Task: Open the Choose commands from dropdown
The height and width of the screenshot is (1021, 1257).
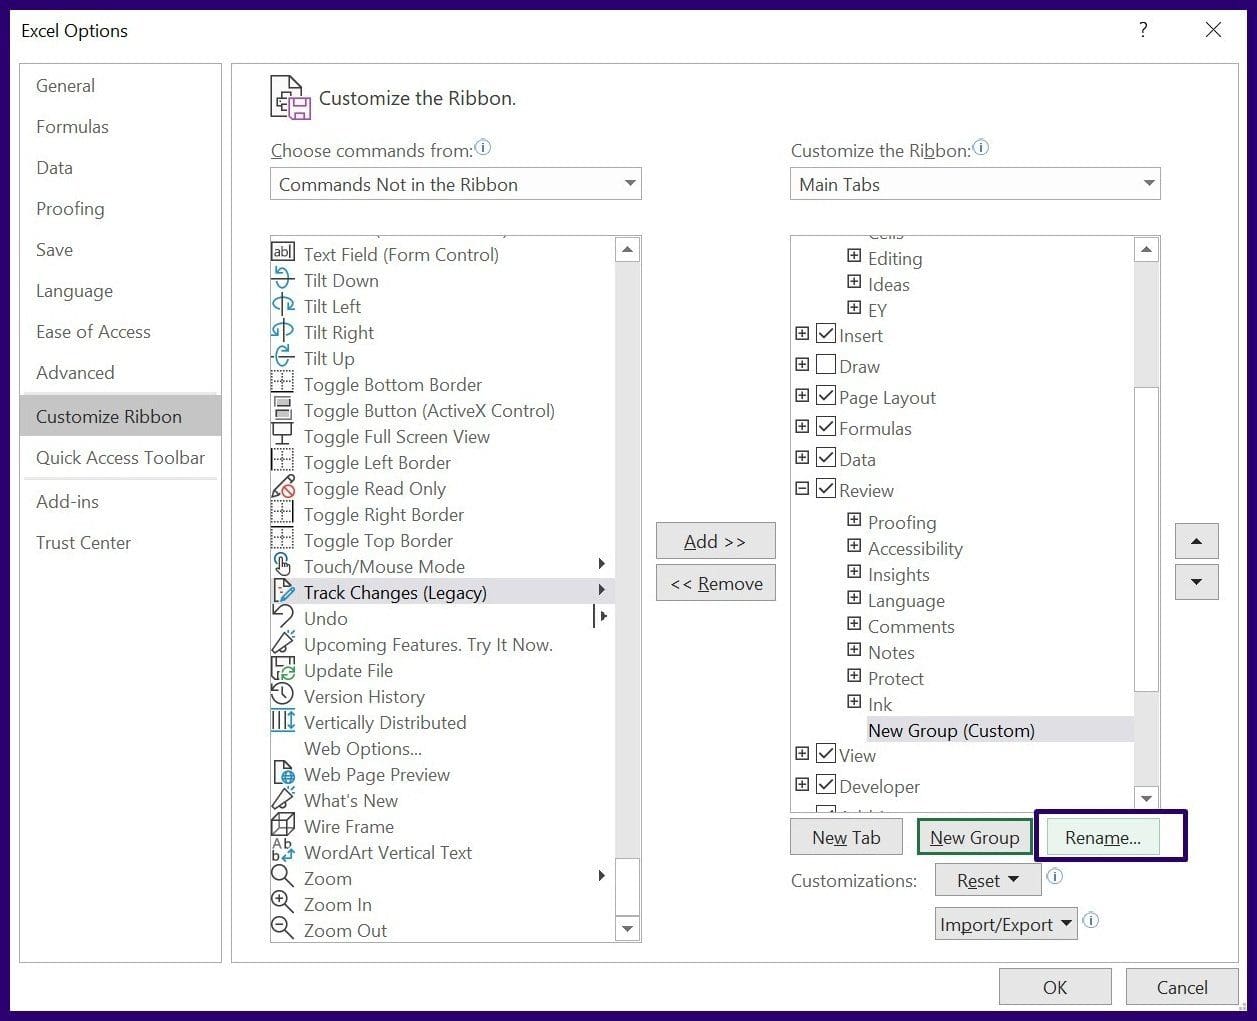Action: 455,184
